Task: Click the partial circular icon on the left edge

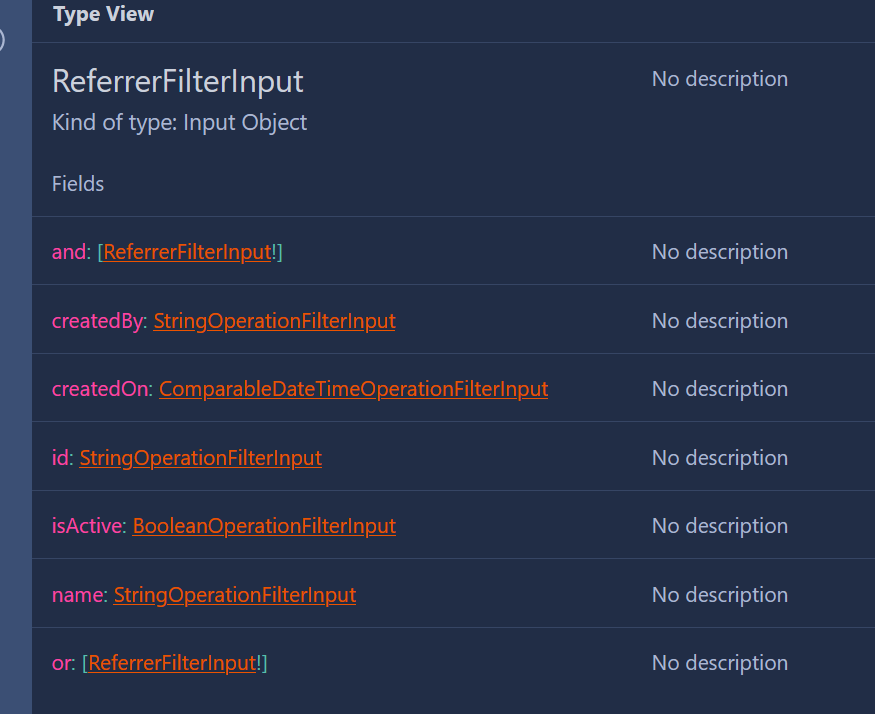Action: coord(2,40)
